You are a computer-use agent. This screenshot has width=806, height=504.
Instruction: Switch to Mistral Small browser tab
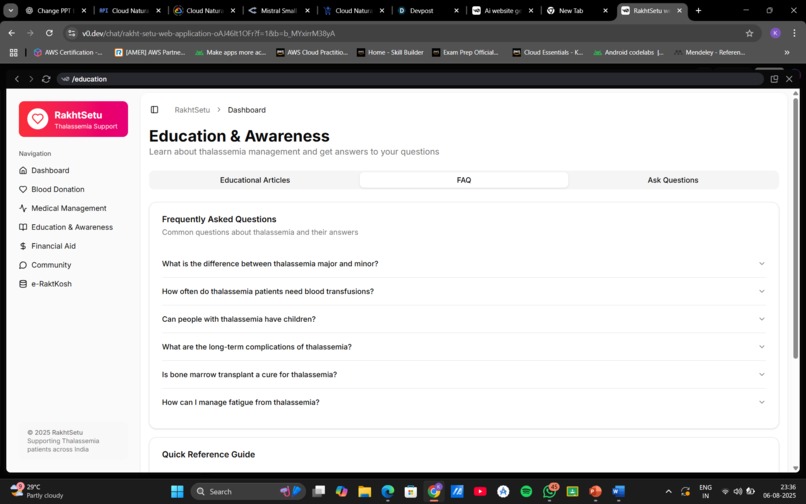point(279,10)
